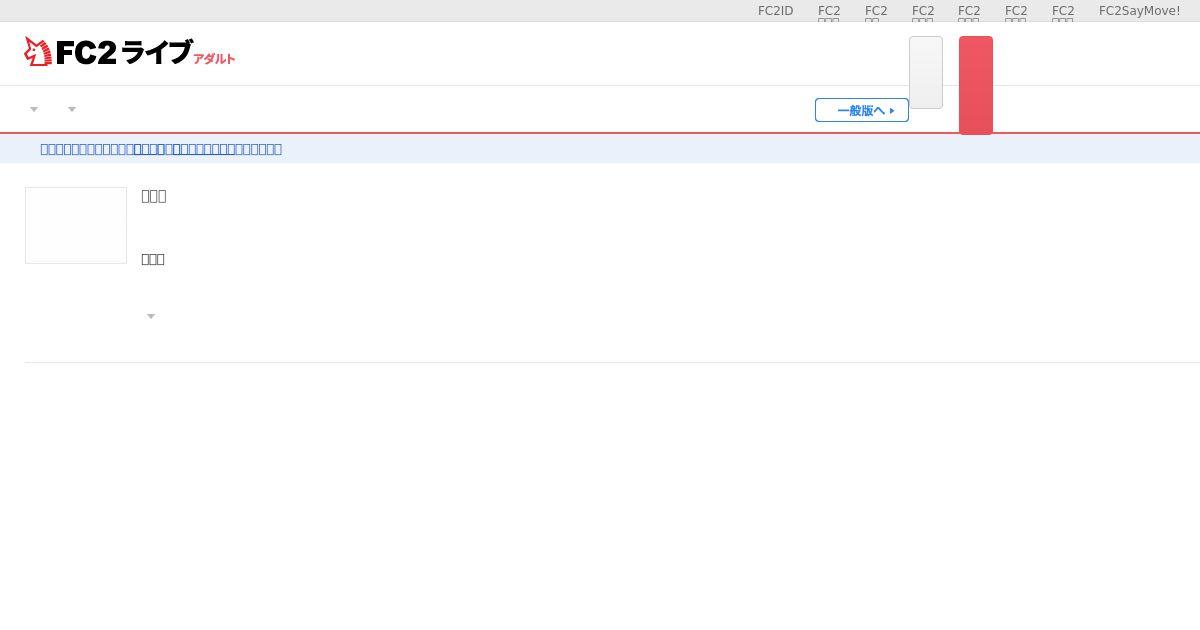The width and height of the screenshot is (1200, 630).
Task: Switch to general version via 一般版へ button
Action: click(862, 110)
